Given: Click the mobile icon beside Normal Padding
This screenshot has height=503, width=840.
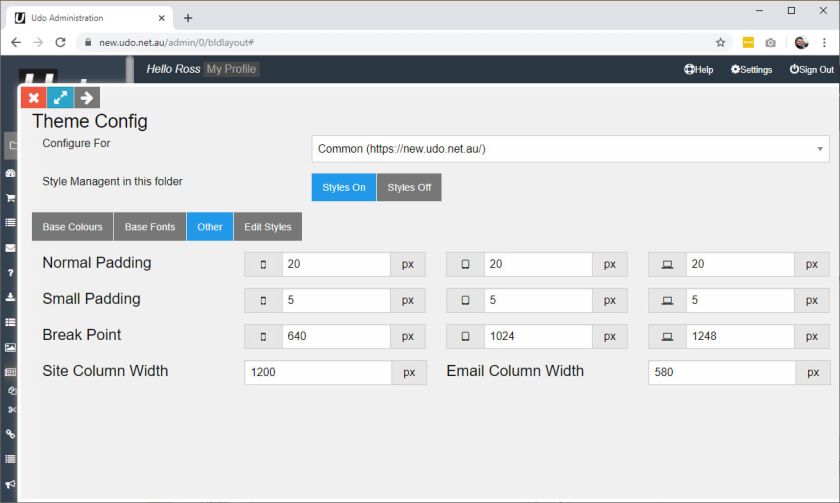Looking at the screenshot, I should [x=263, y=264].
